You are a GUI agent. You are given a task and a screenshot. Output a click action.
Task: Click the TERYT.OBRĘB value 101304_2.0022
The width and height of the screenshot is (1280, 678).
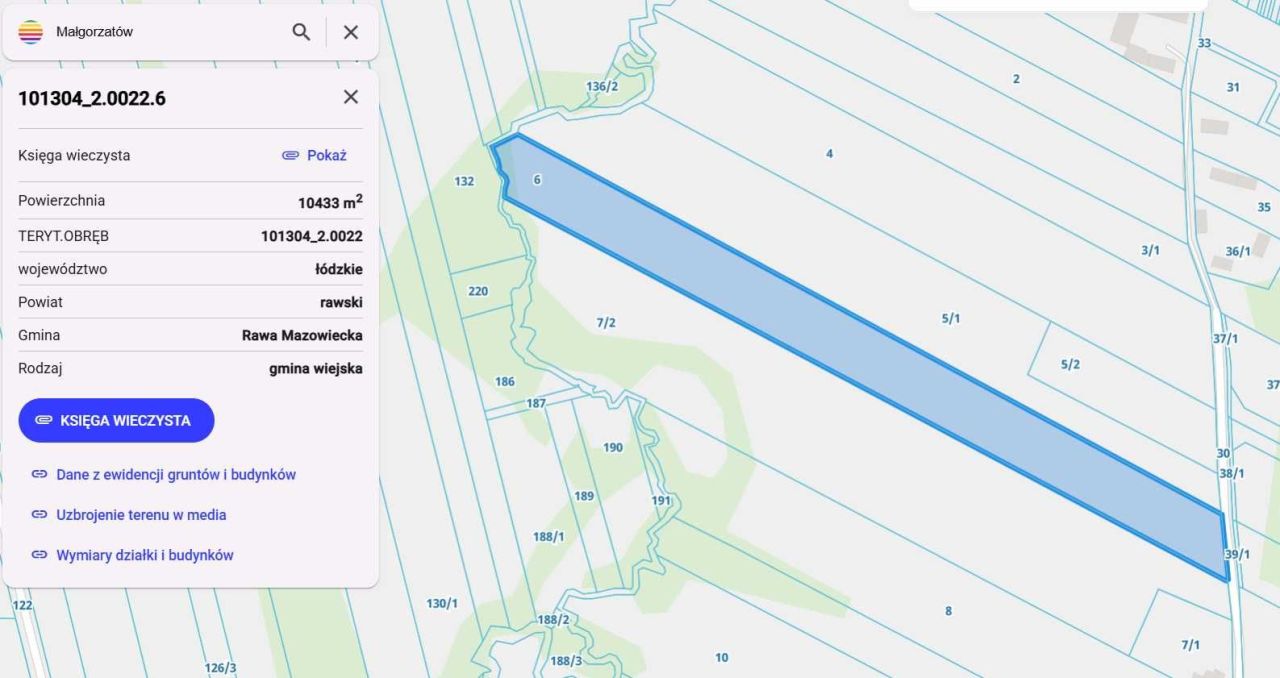click(312, 236)
